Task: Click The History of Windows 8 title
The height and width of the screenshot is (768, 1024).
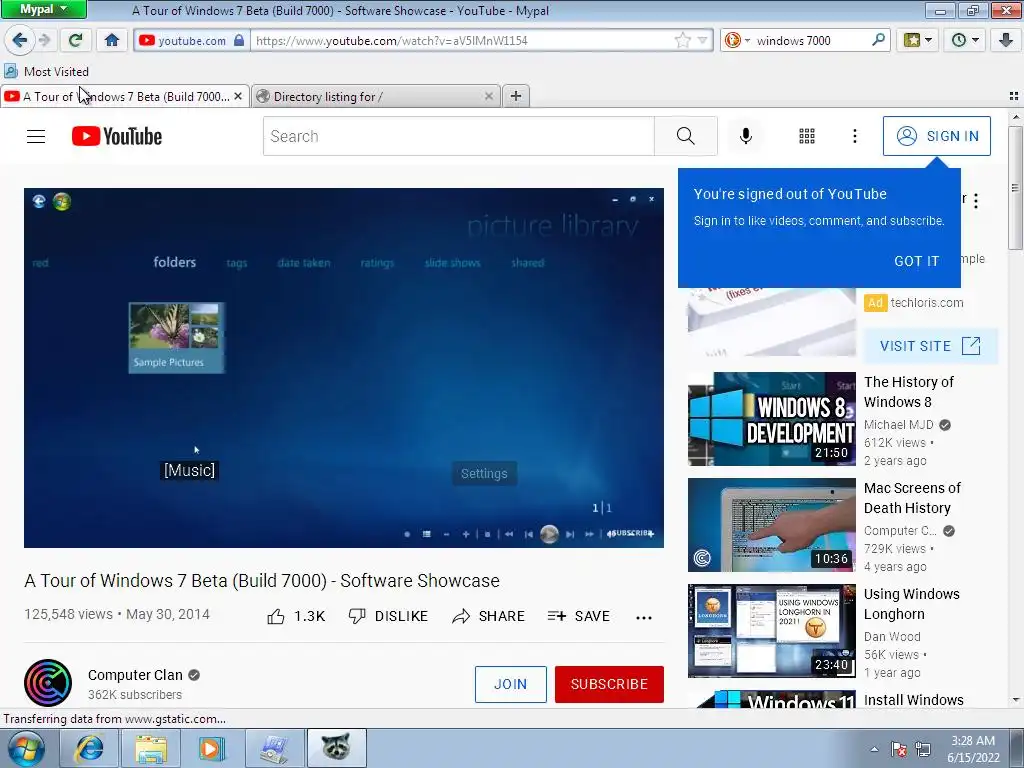Action: (909, 392)
